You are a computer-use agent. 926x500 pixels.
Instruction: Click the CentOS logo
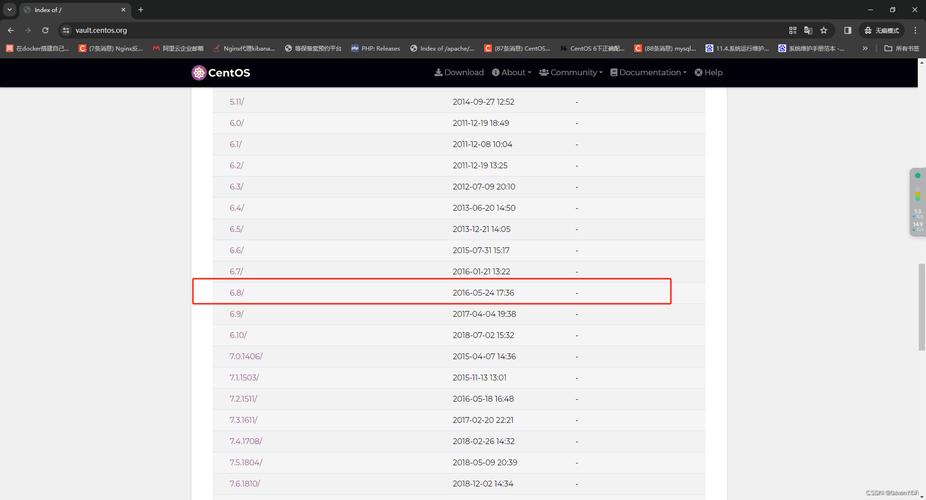221,73
